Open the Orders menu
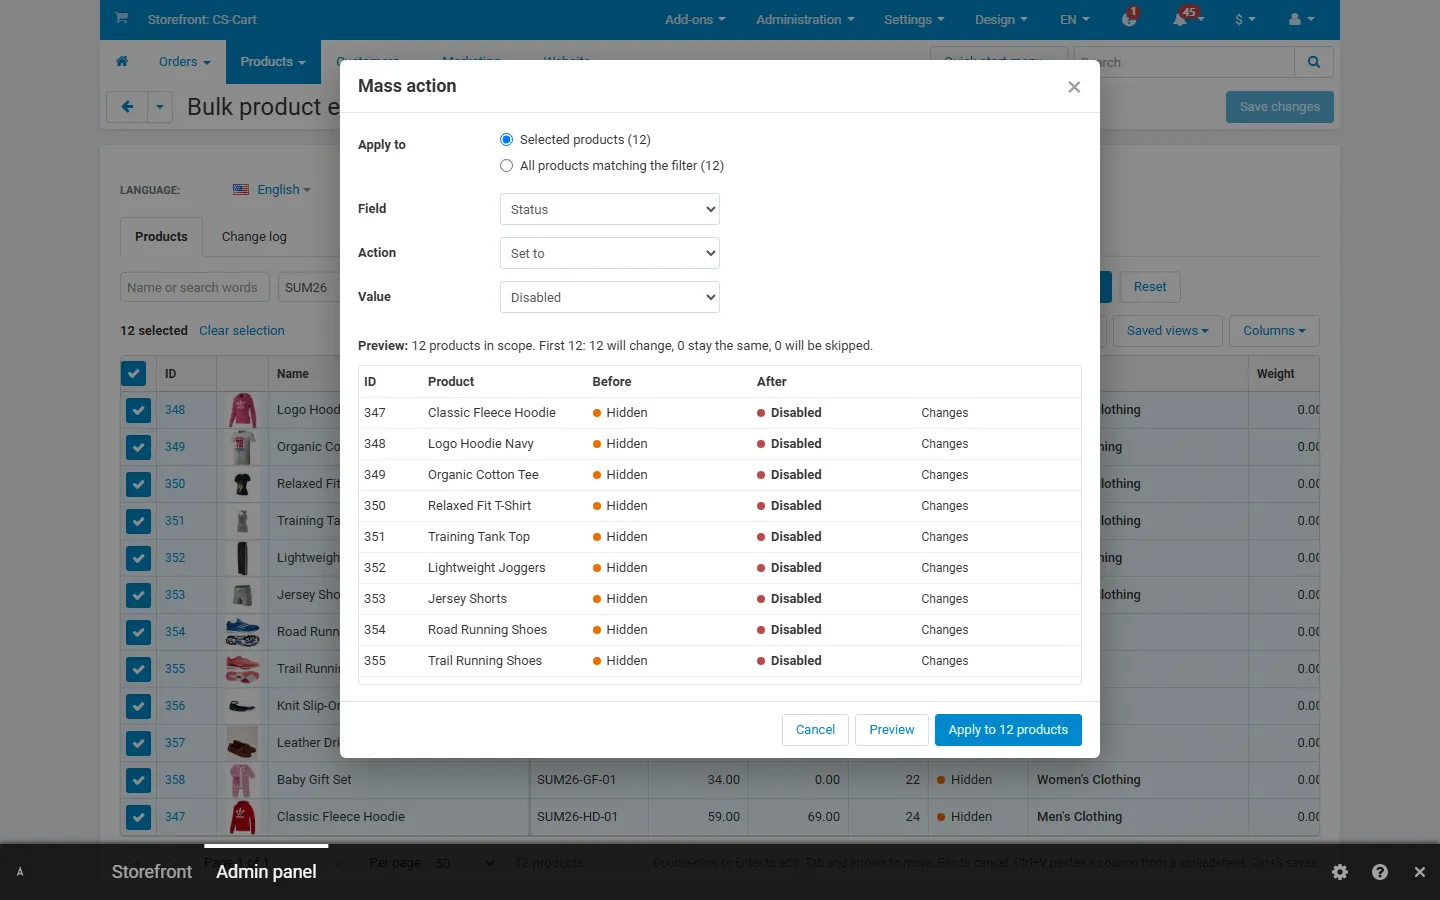The width and height of the screenshot is (1440, 900). tap(184, 61)
